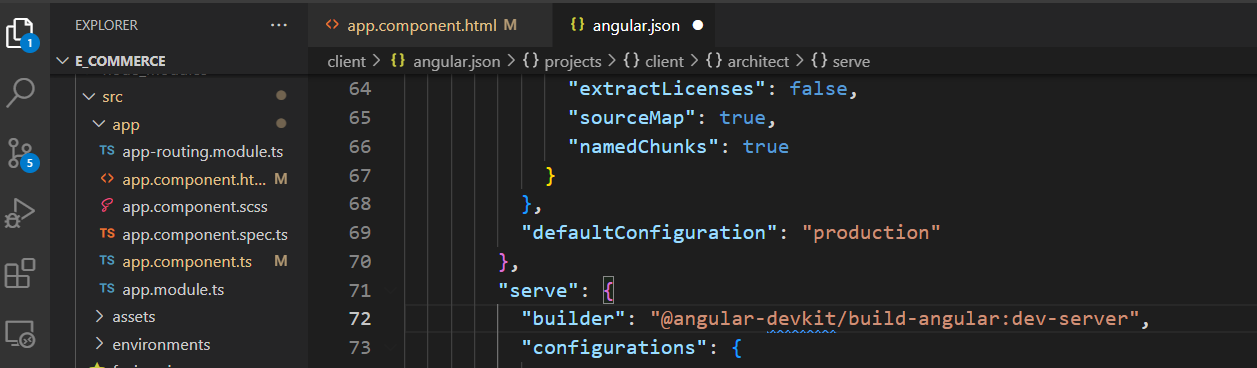Collapse the app folder chevron
This screenshot has height=368, width=1257.
click(98, 125)
